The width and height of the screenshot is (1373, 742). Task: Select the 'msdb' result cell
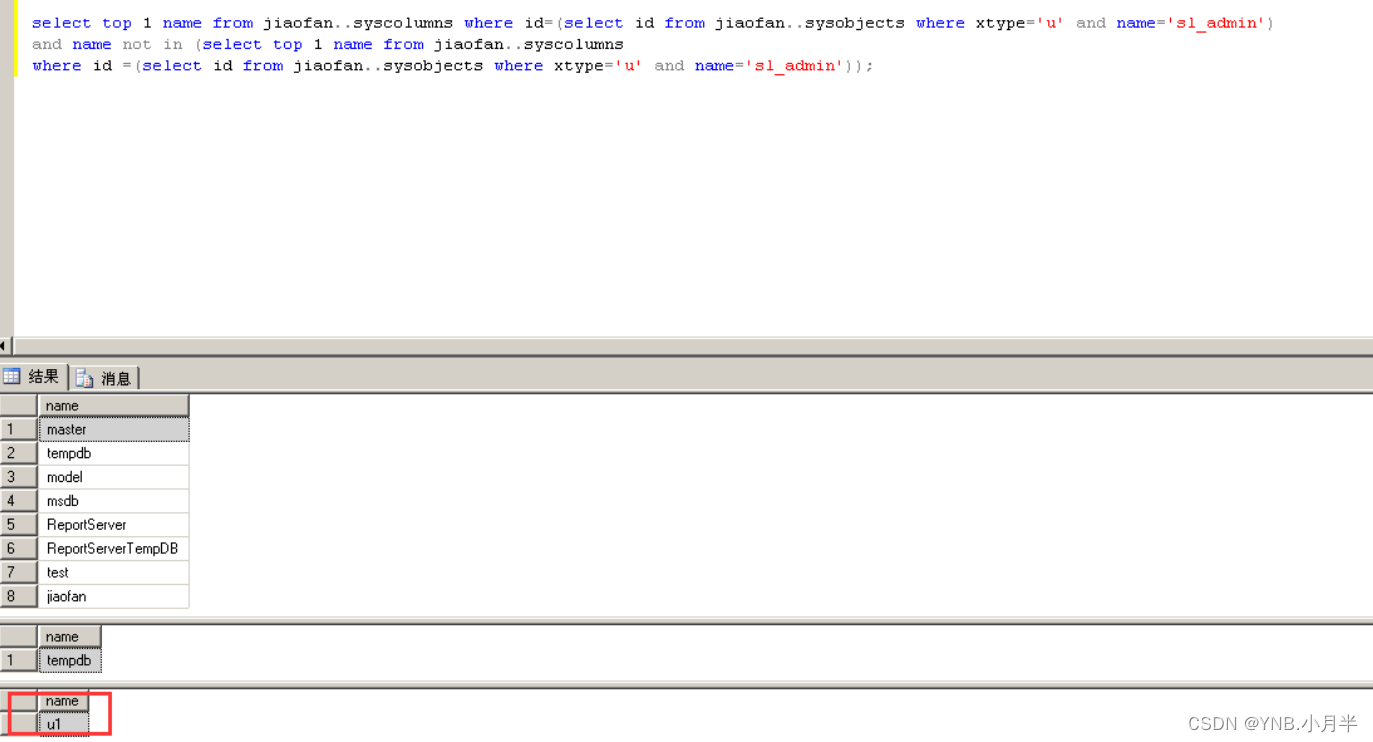click(x=113, y=501)
